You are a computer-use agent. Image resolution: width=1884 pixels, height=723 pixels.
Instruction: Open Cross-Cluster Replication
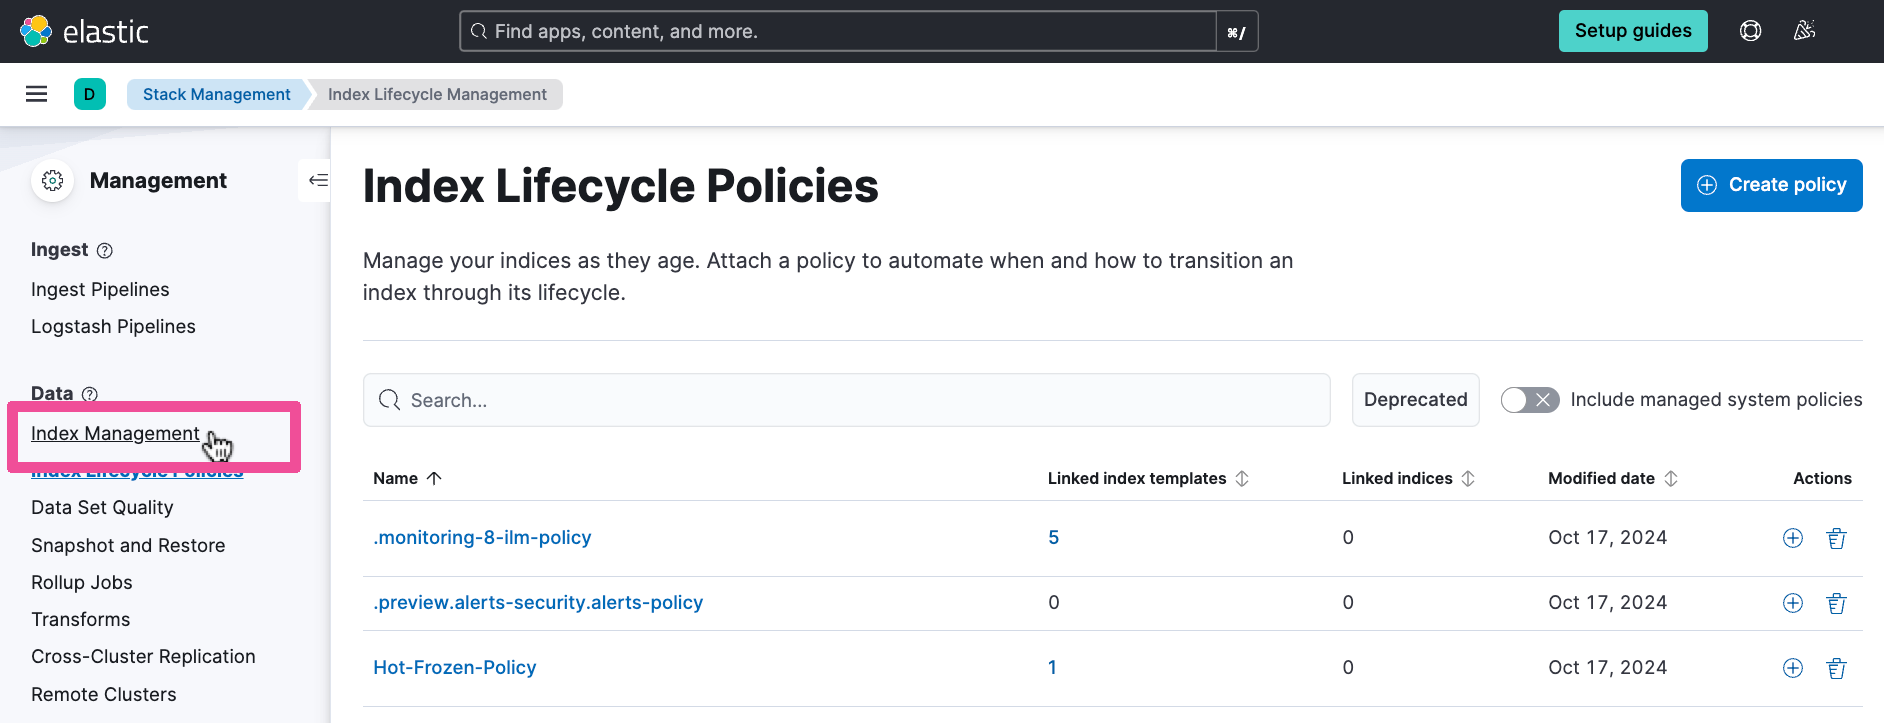[143, 656]
